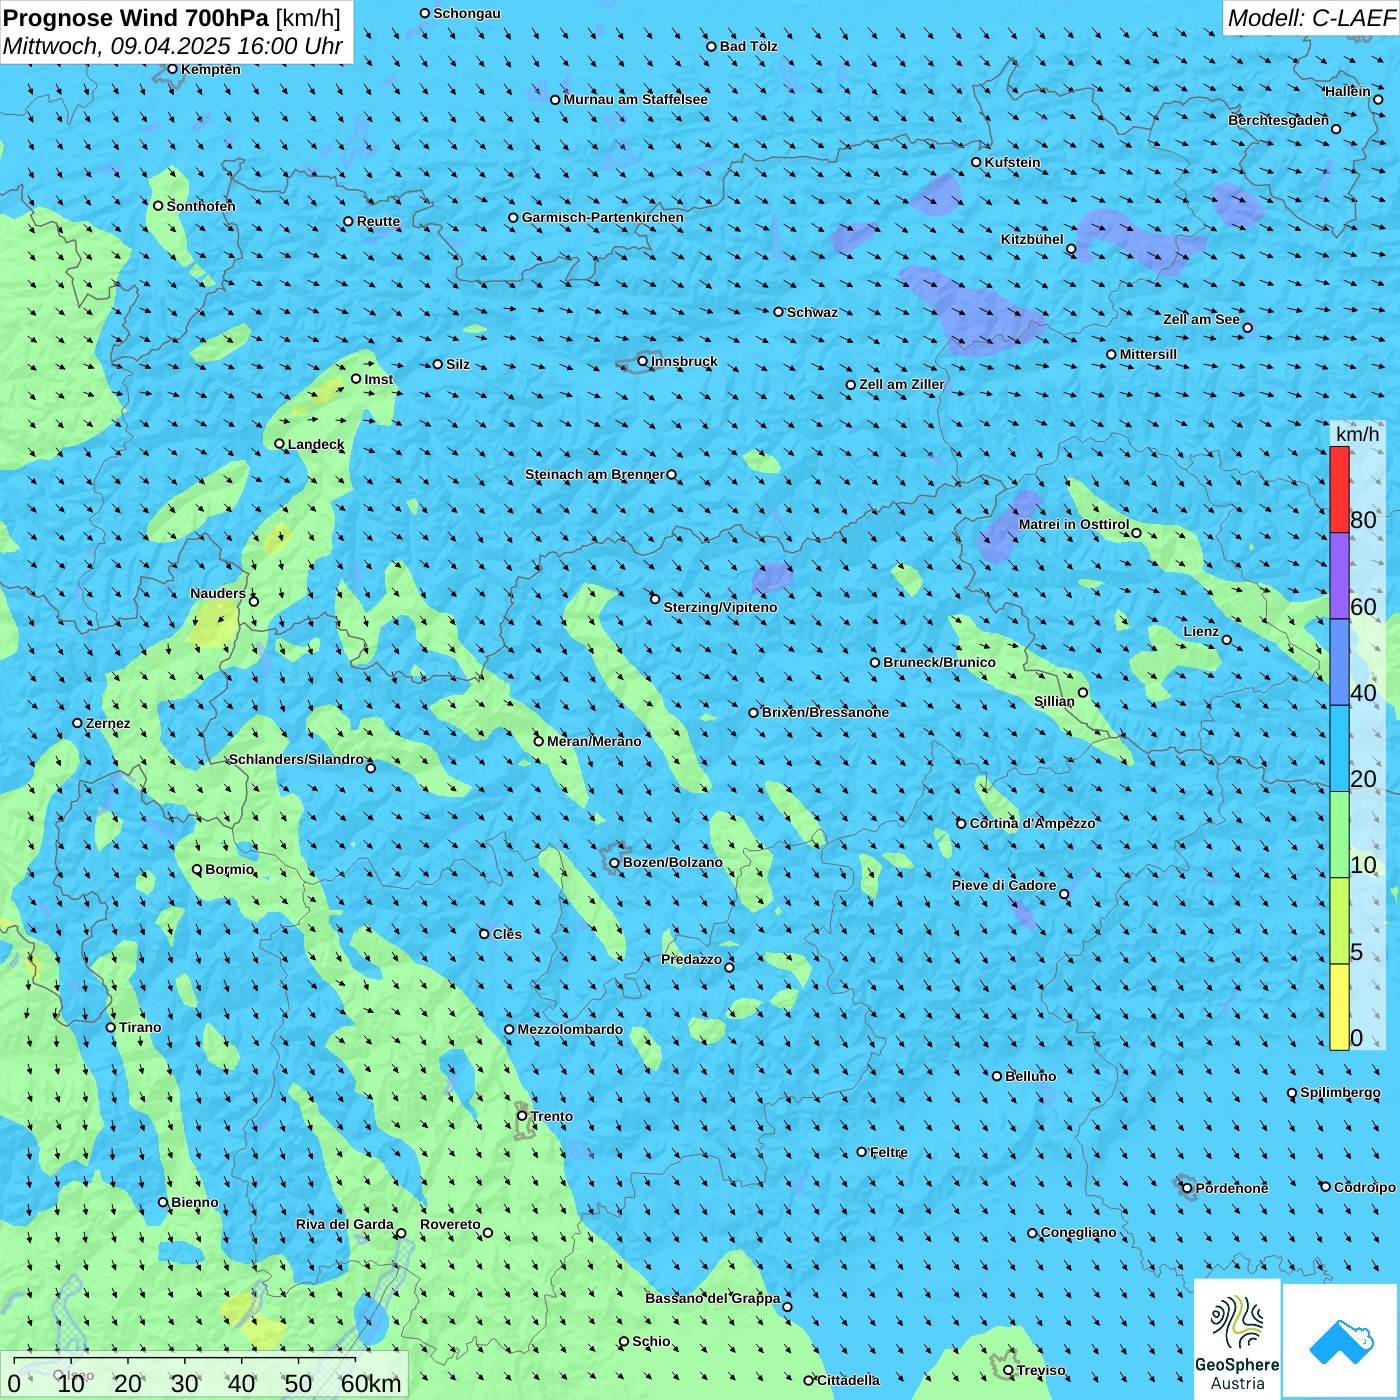Click the 'km/h' legend heading
This screenshot has width=1400, height=1400.
point(1357,434)
